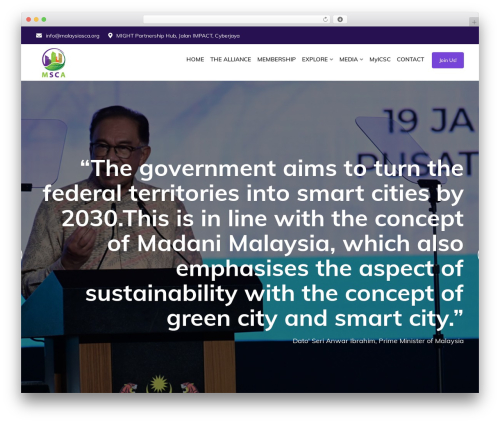This screenshot has height=423, width=500.
Task: Click the envelope email icon
Action: (39, 36)
